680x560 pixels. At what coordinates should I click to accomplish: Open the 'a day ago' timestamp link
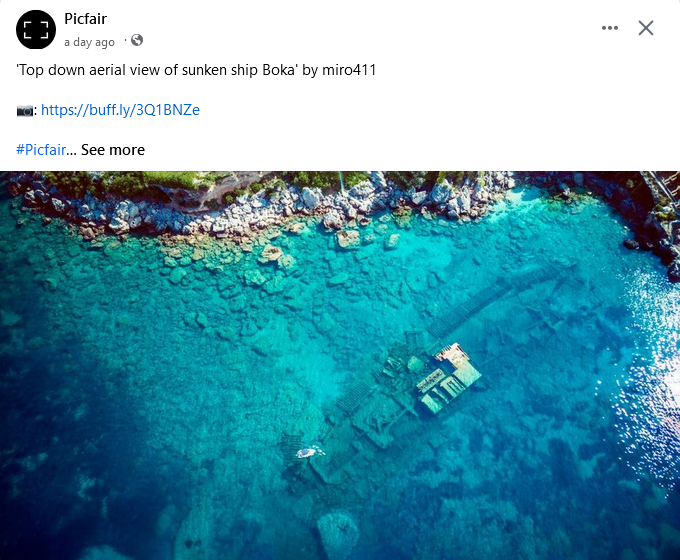[89, 42]
